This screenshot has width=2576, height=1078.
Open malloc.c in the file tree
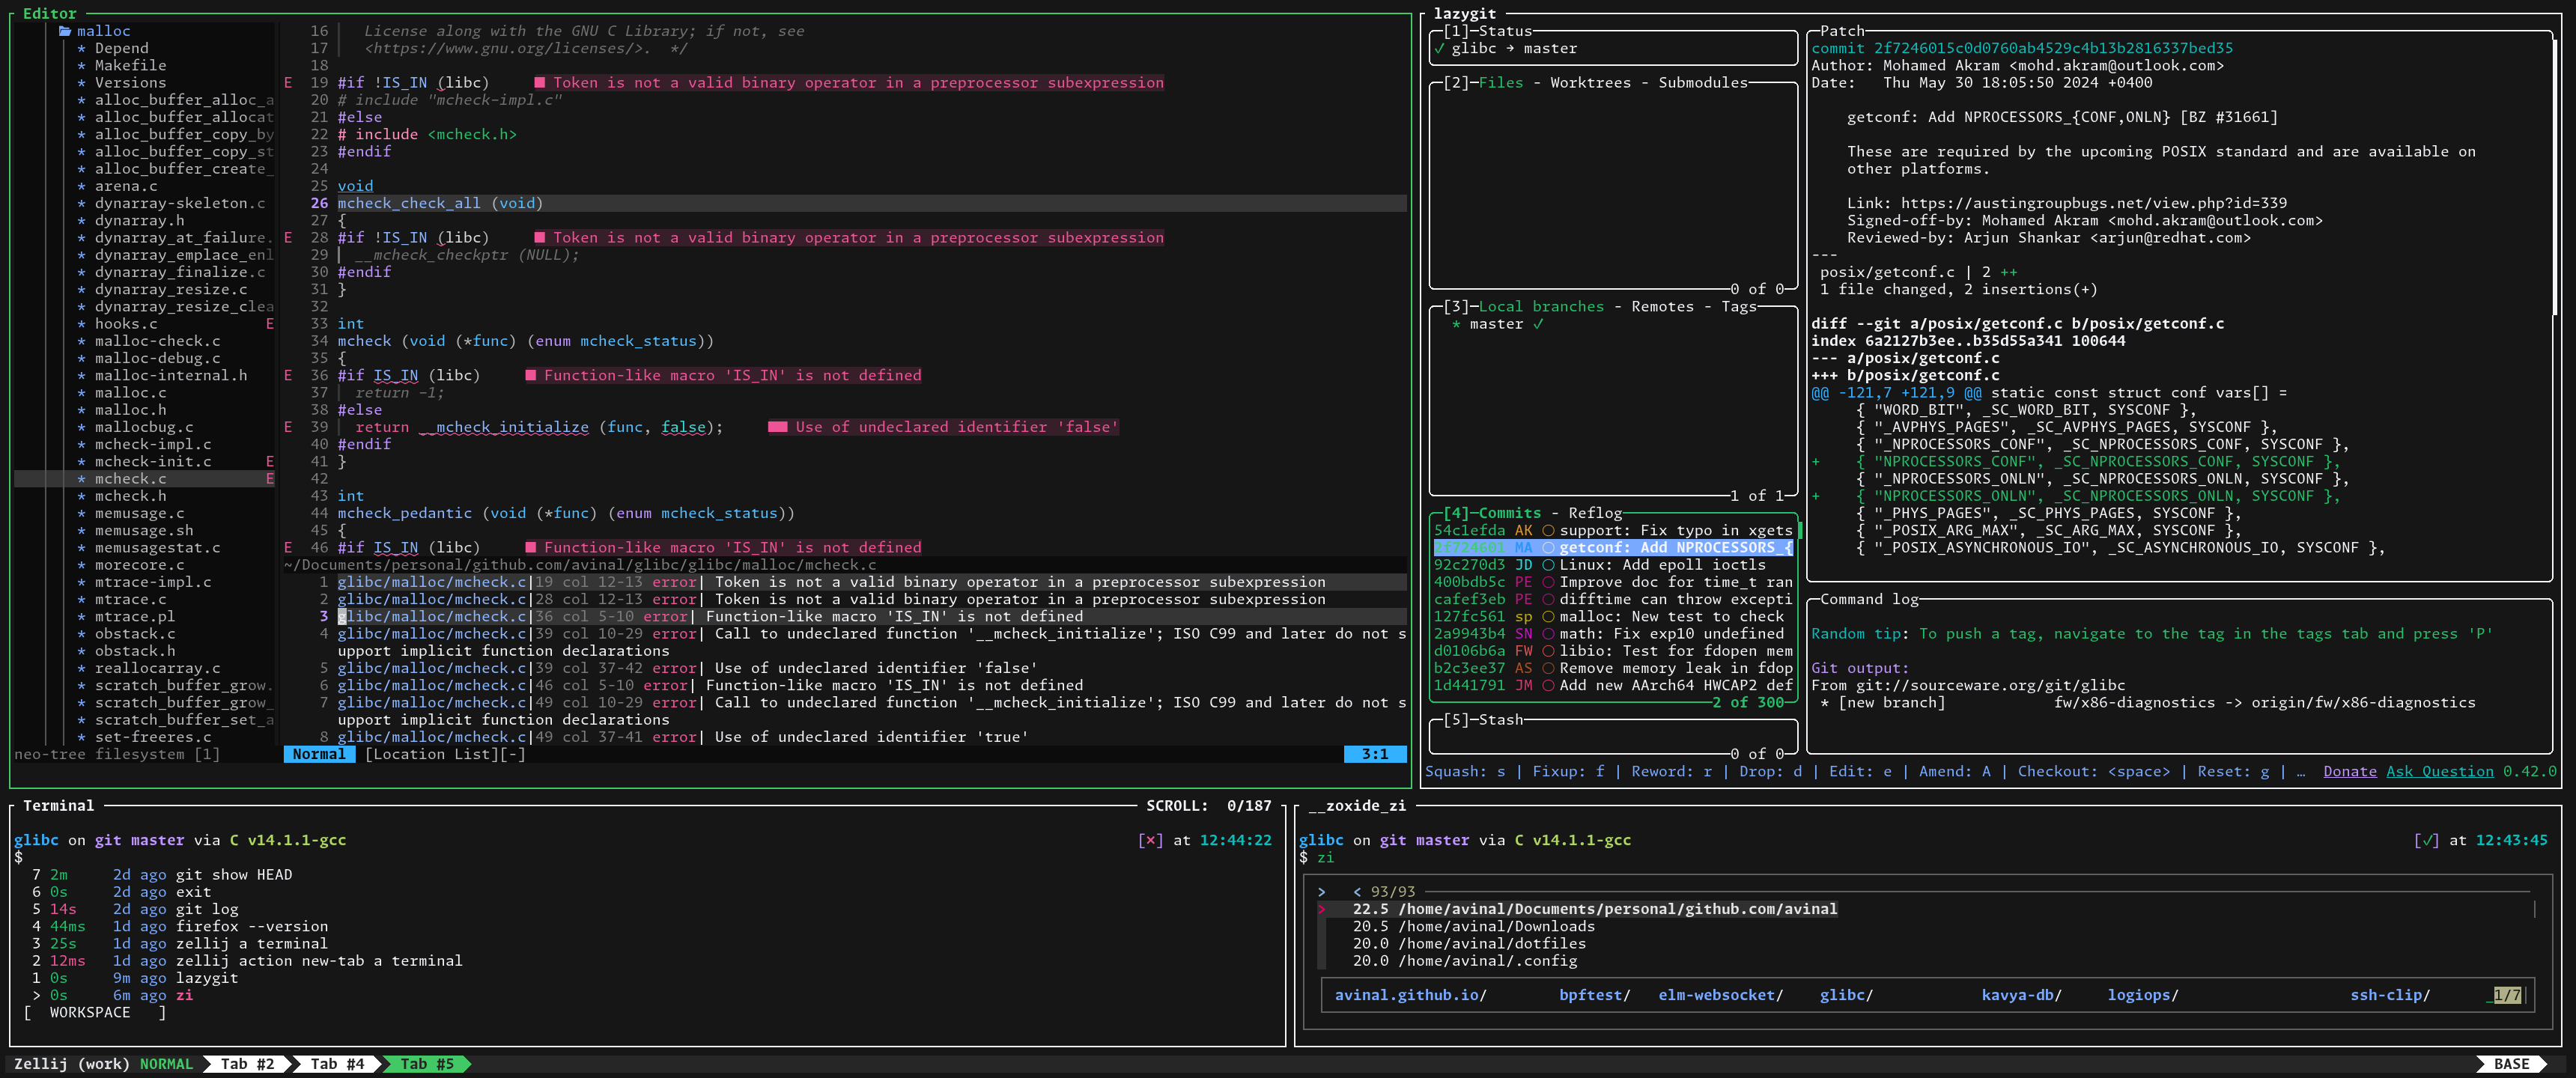pos(130,393)
